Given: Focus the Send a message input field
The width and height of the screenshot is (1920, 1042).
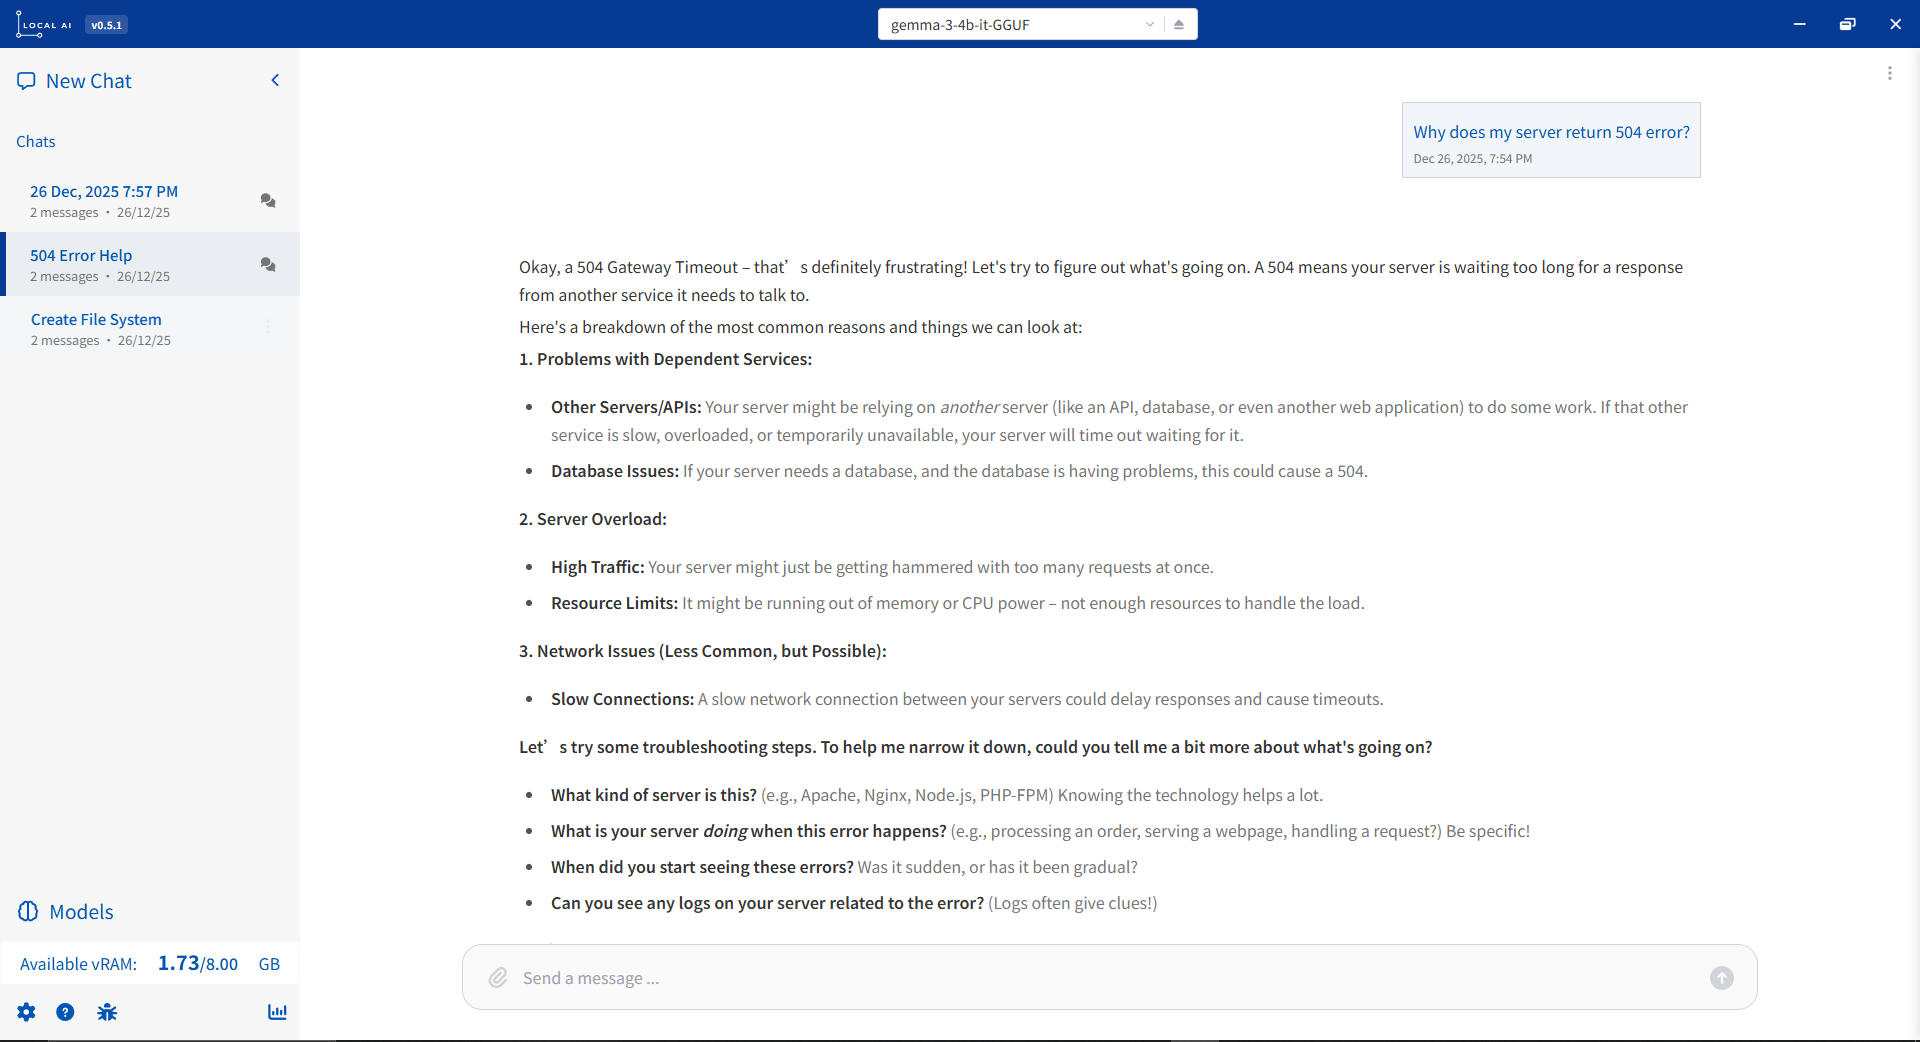Looking at the screenshot, I should 1100,978.
